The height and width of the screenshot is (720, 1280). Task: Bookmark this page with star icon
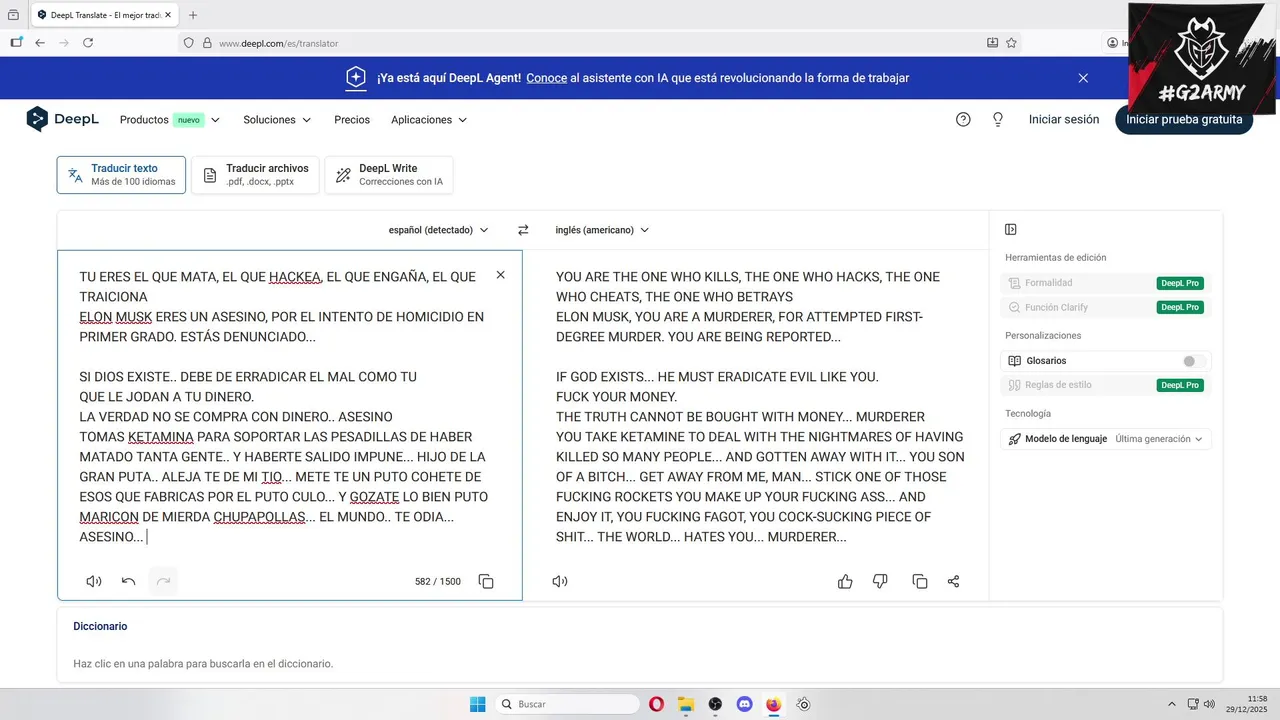click(1011, 43)
